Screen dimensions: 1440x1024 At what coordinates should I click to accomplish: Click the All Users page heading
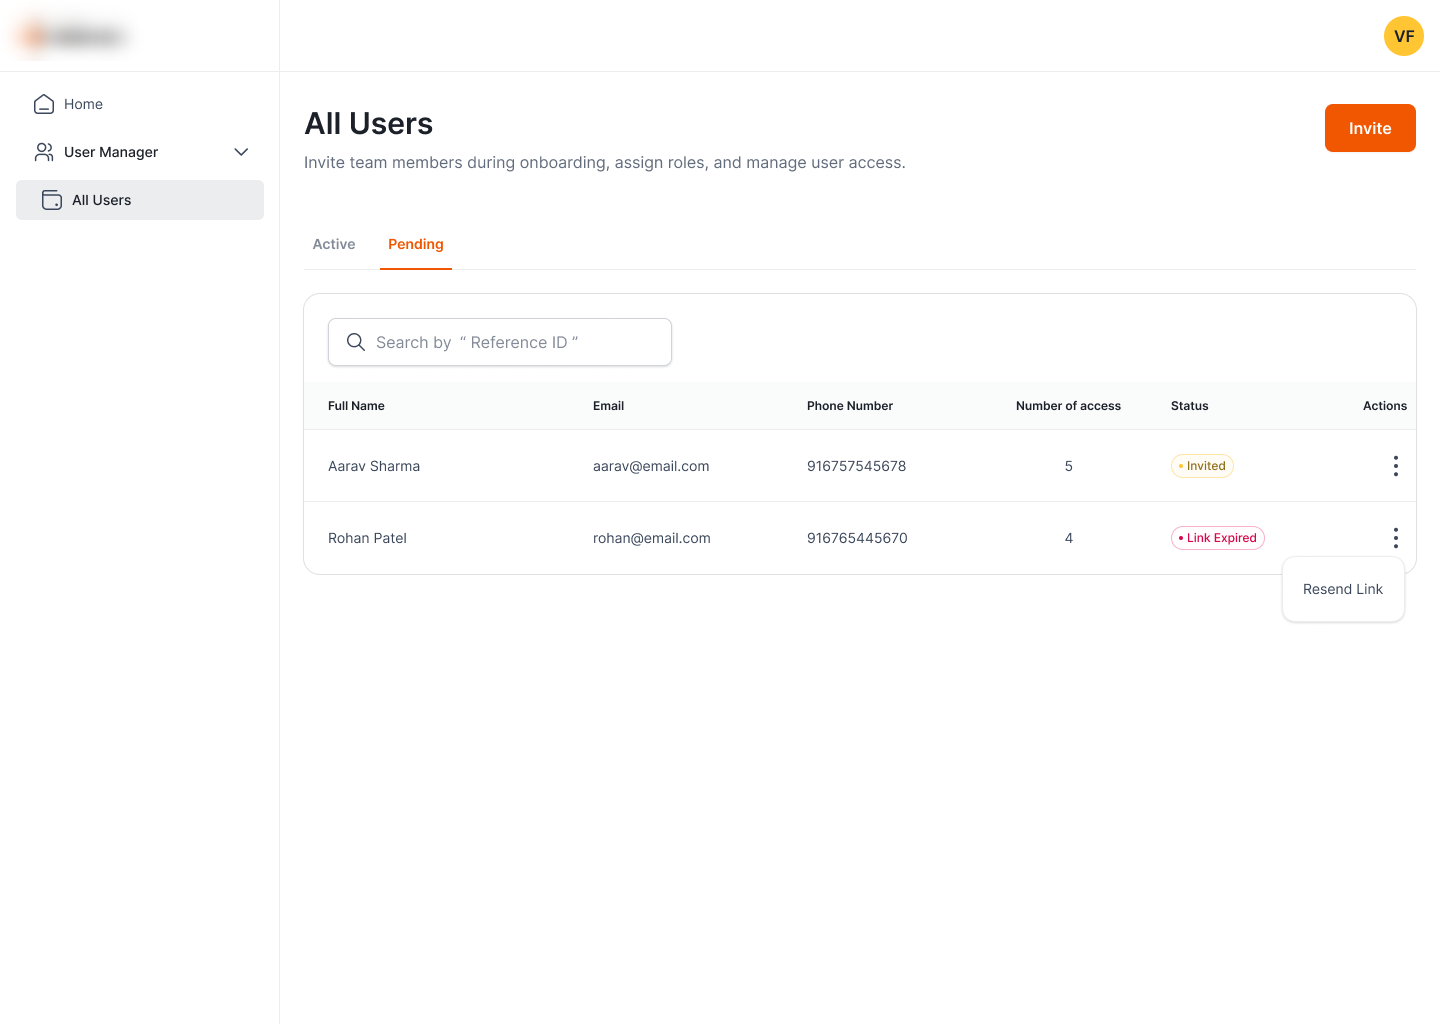click(x=369, y=124)
